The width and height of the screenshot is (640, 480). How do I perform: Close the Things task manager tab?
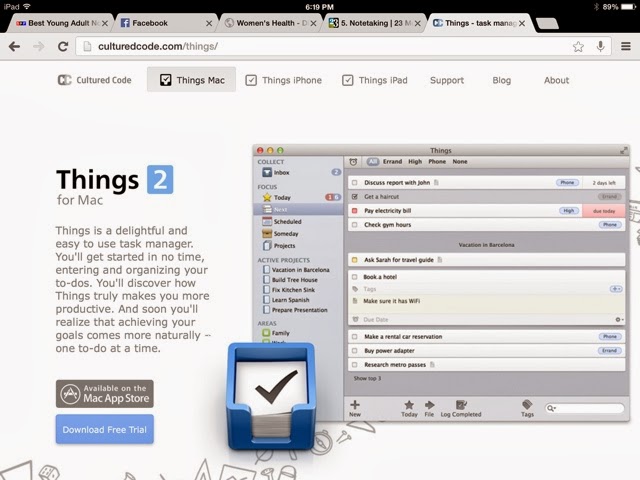pos(522,23)
